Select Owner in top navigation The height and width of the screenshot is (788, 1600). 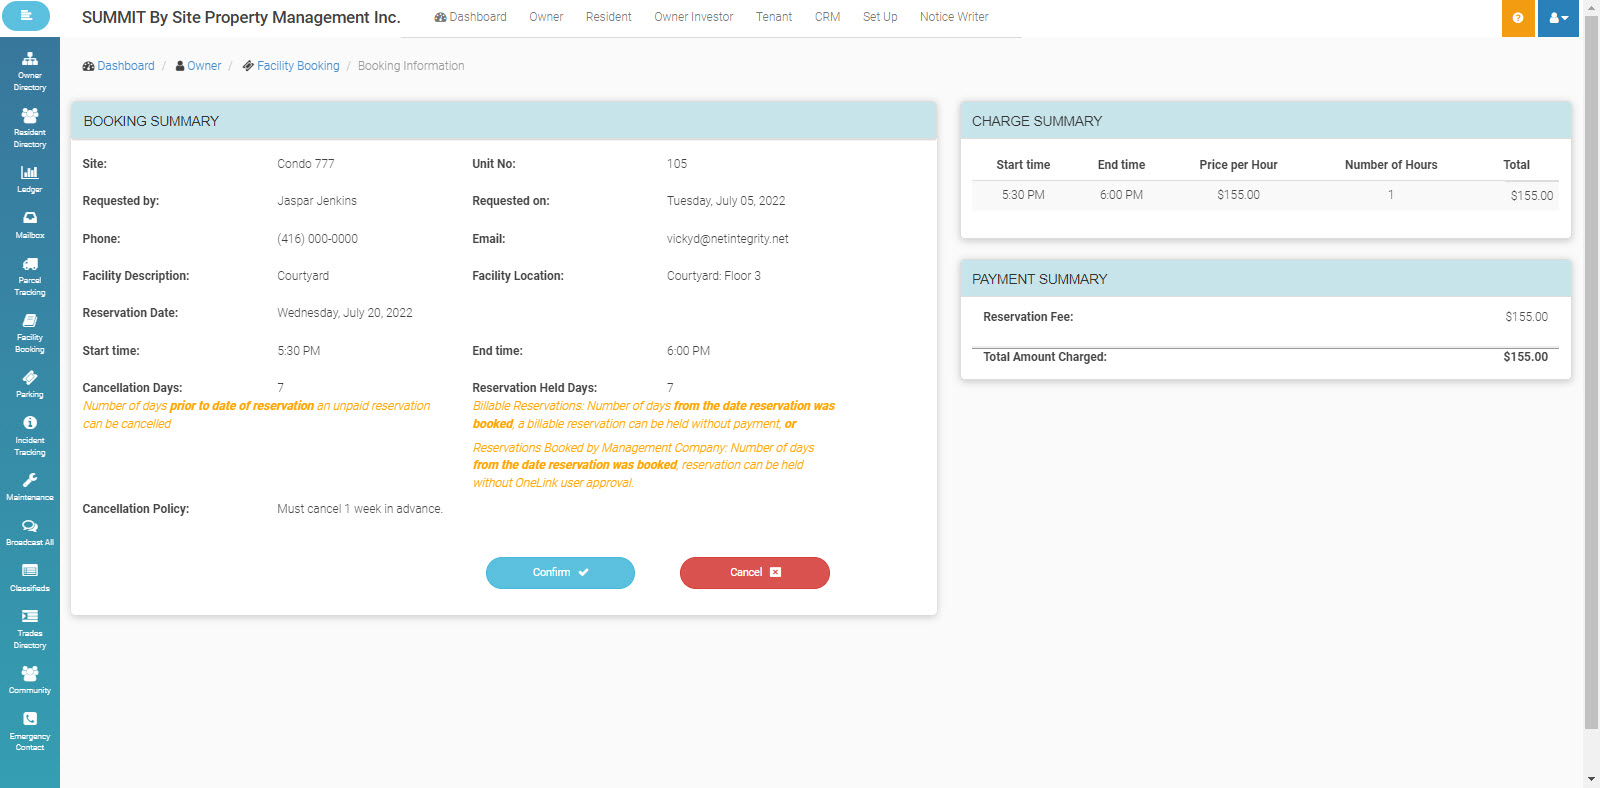tap(546, 17)
